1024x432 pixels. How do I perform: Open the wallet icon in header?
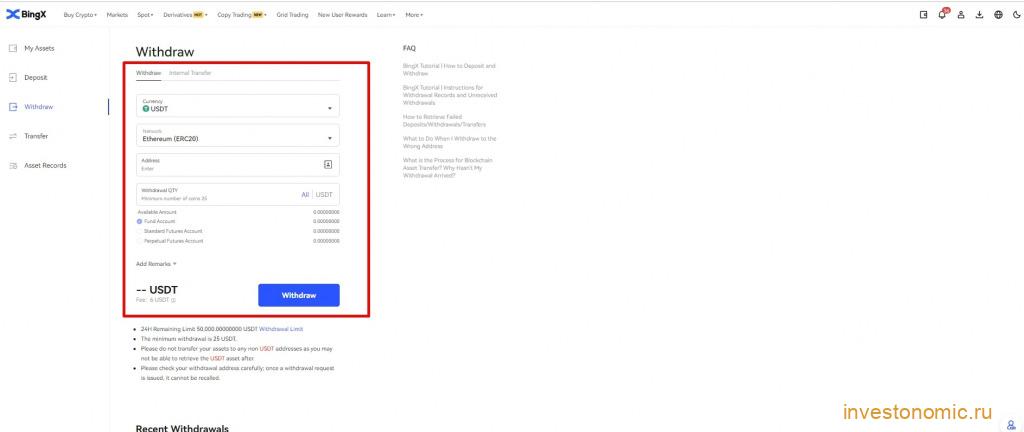(x=923, y=14)
